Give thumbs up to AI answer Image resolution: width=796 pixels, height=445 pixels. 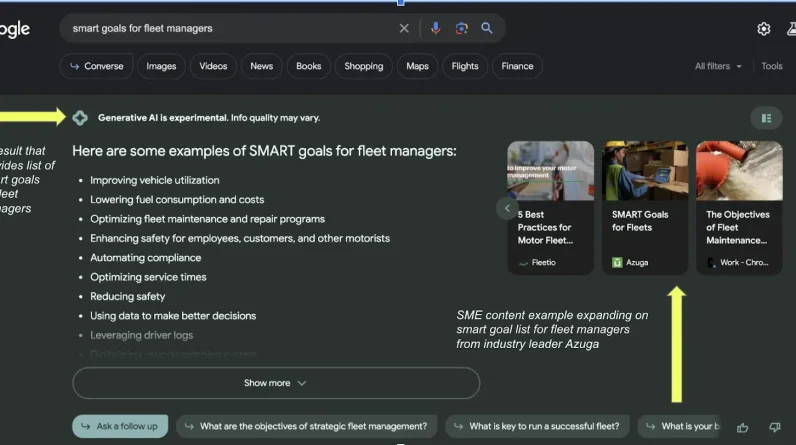pos(742,427)
